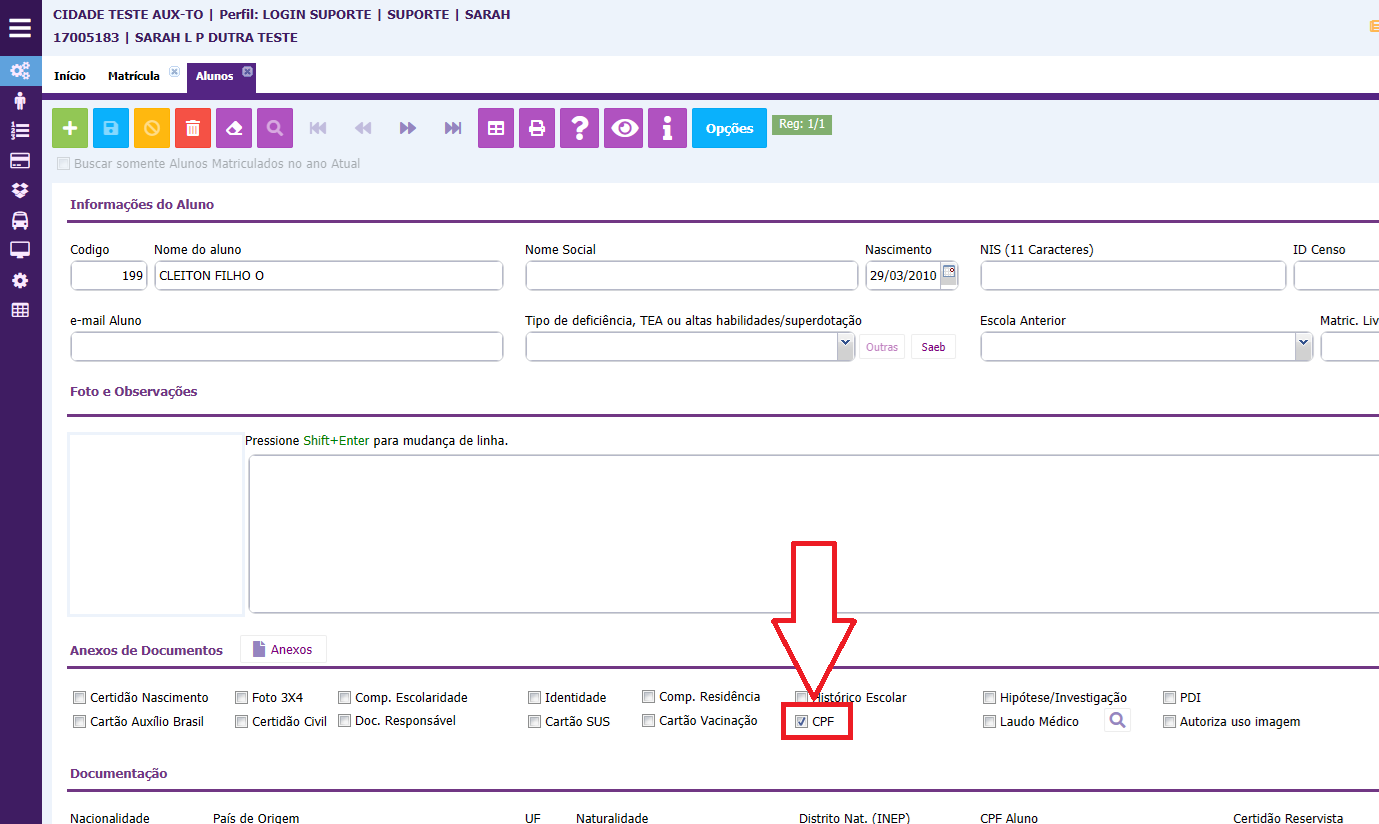Enable the Cartão SUS checkbox
Viewport: 1379px width, 824px height.
click(535, 722)
